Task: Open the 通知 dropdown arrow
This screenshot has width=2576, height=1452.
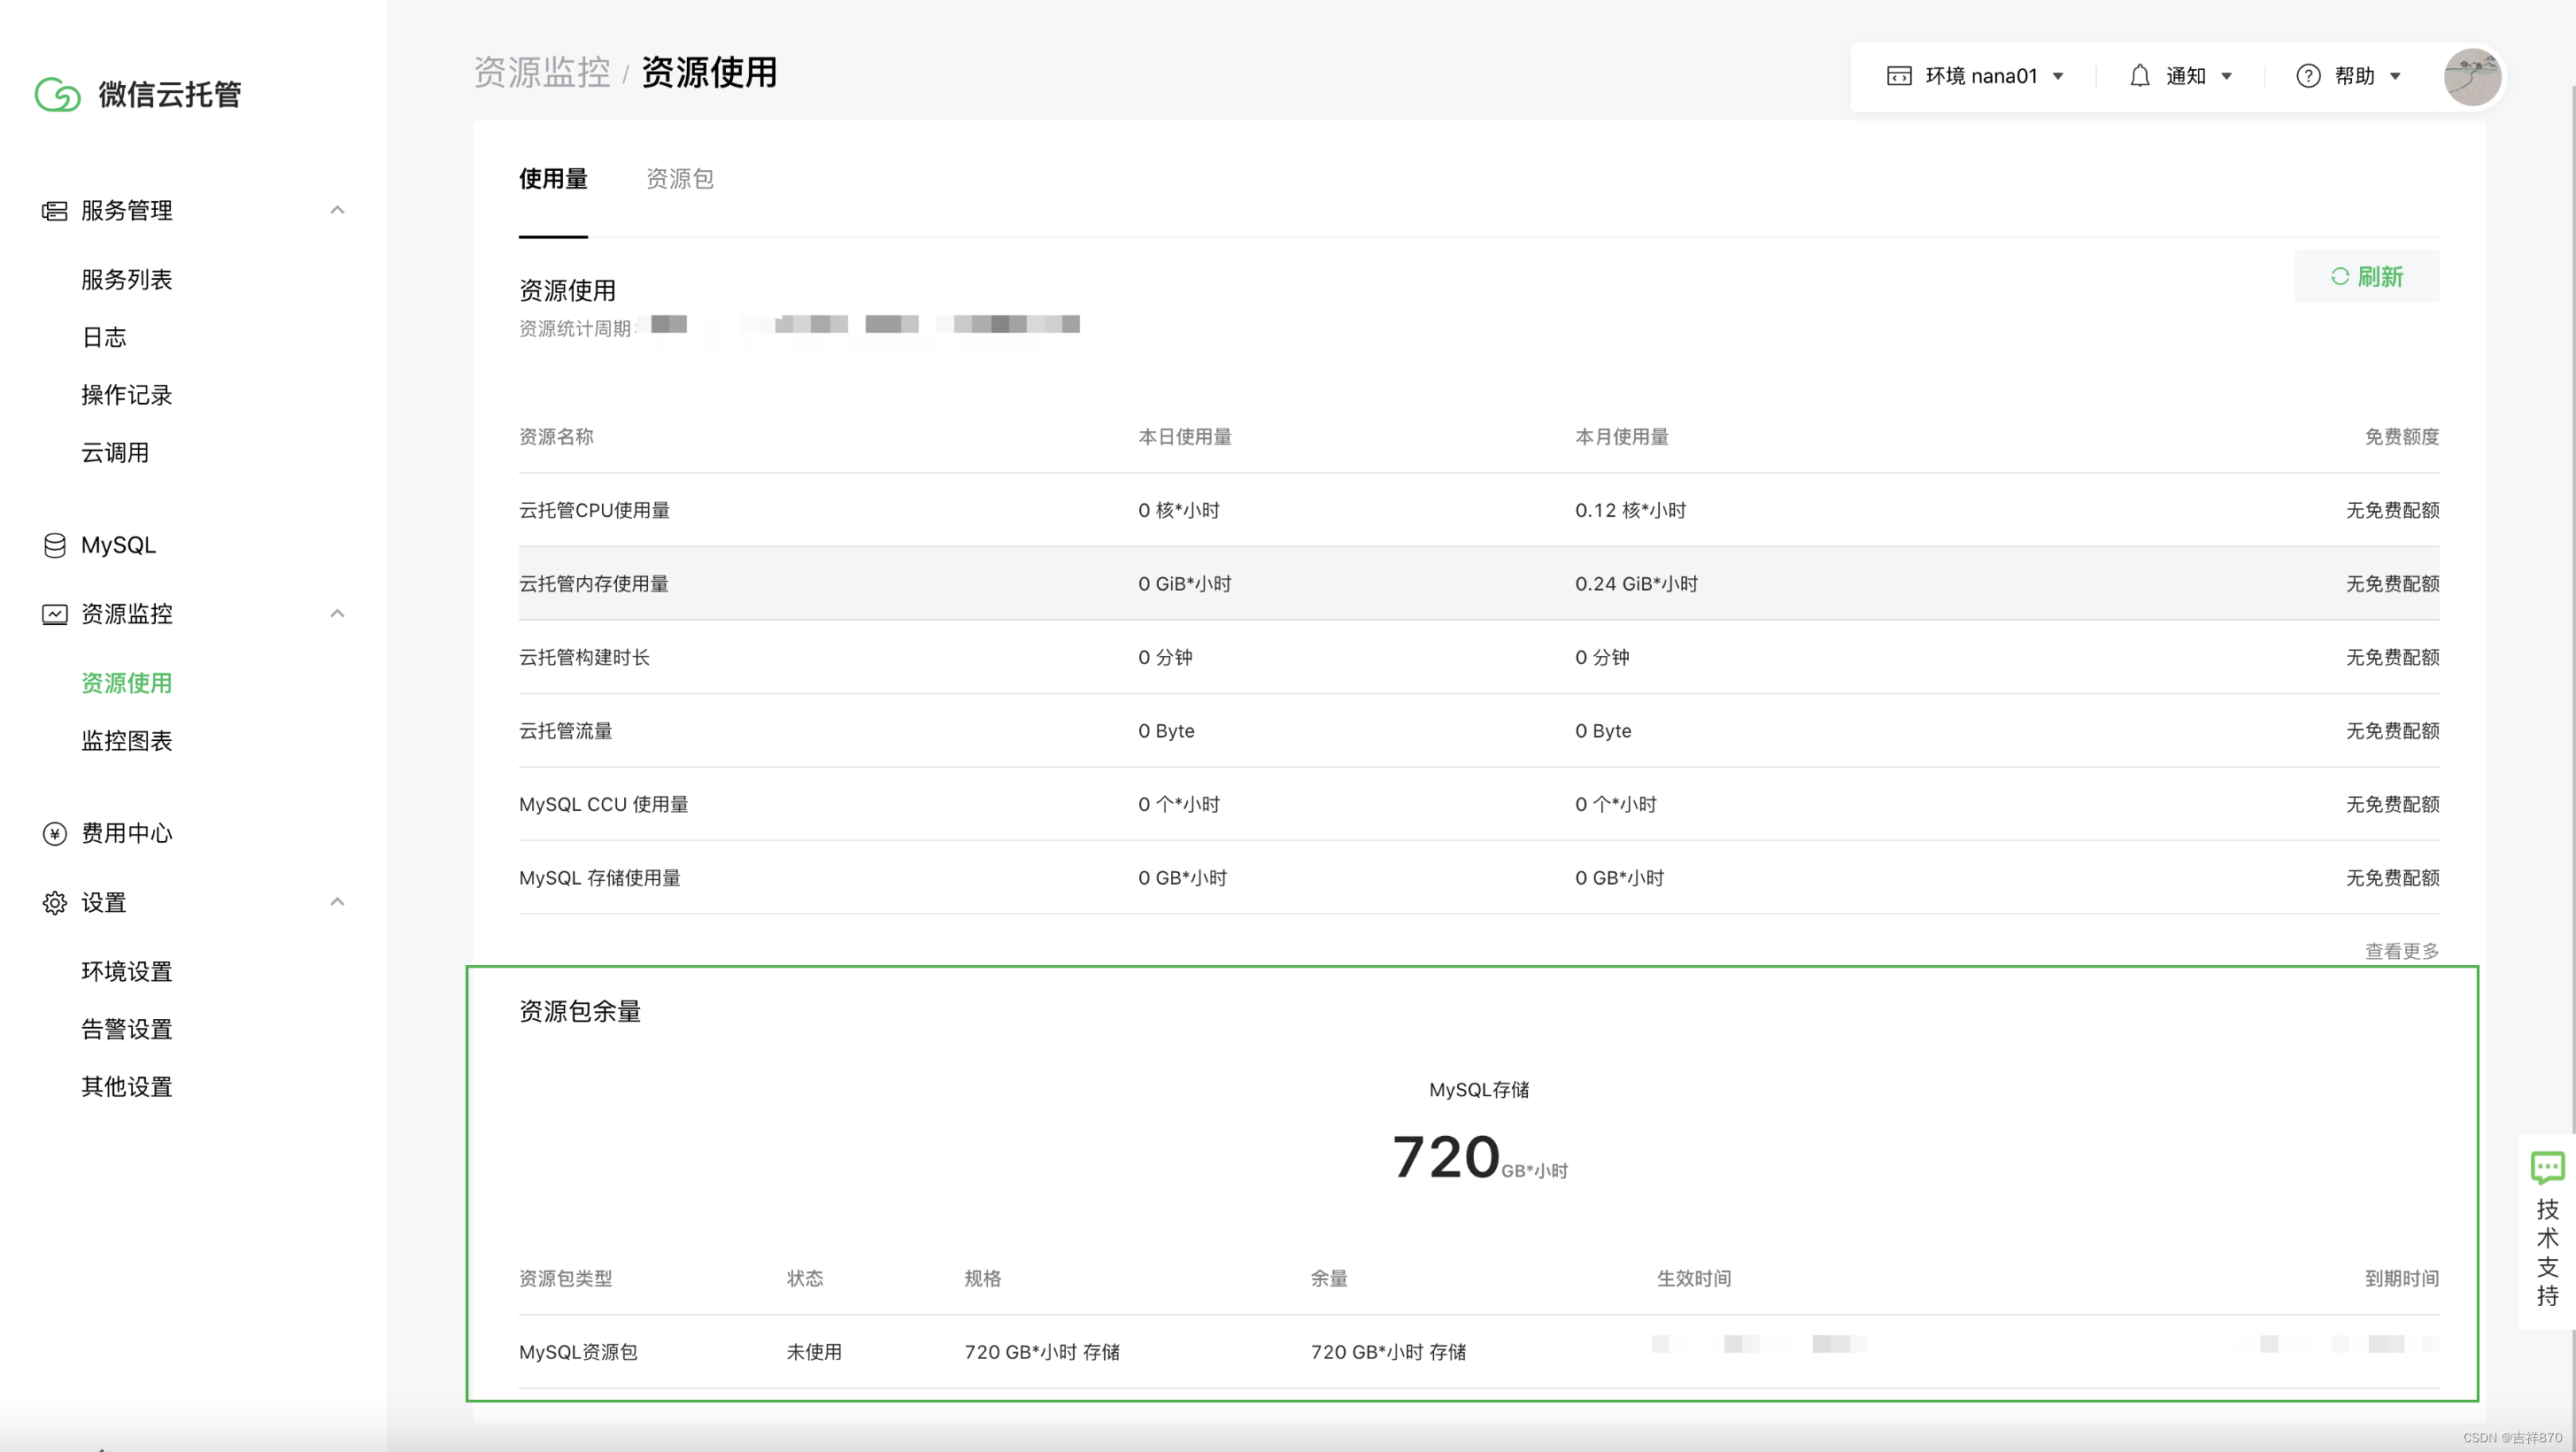Action: [2226, 76]
